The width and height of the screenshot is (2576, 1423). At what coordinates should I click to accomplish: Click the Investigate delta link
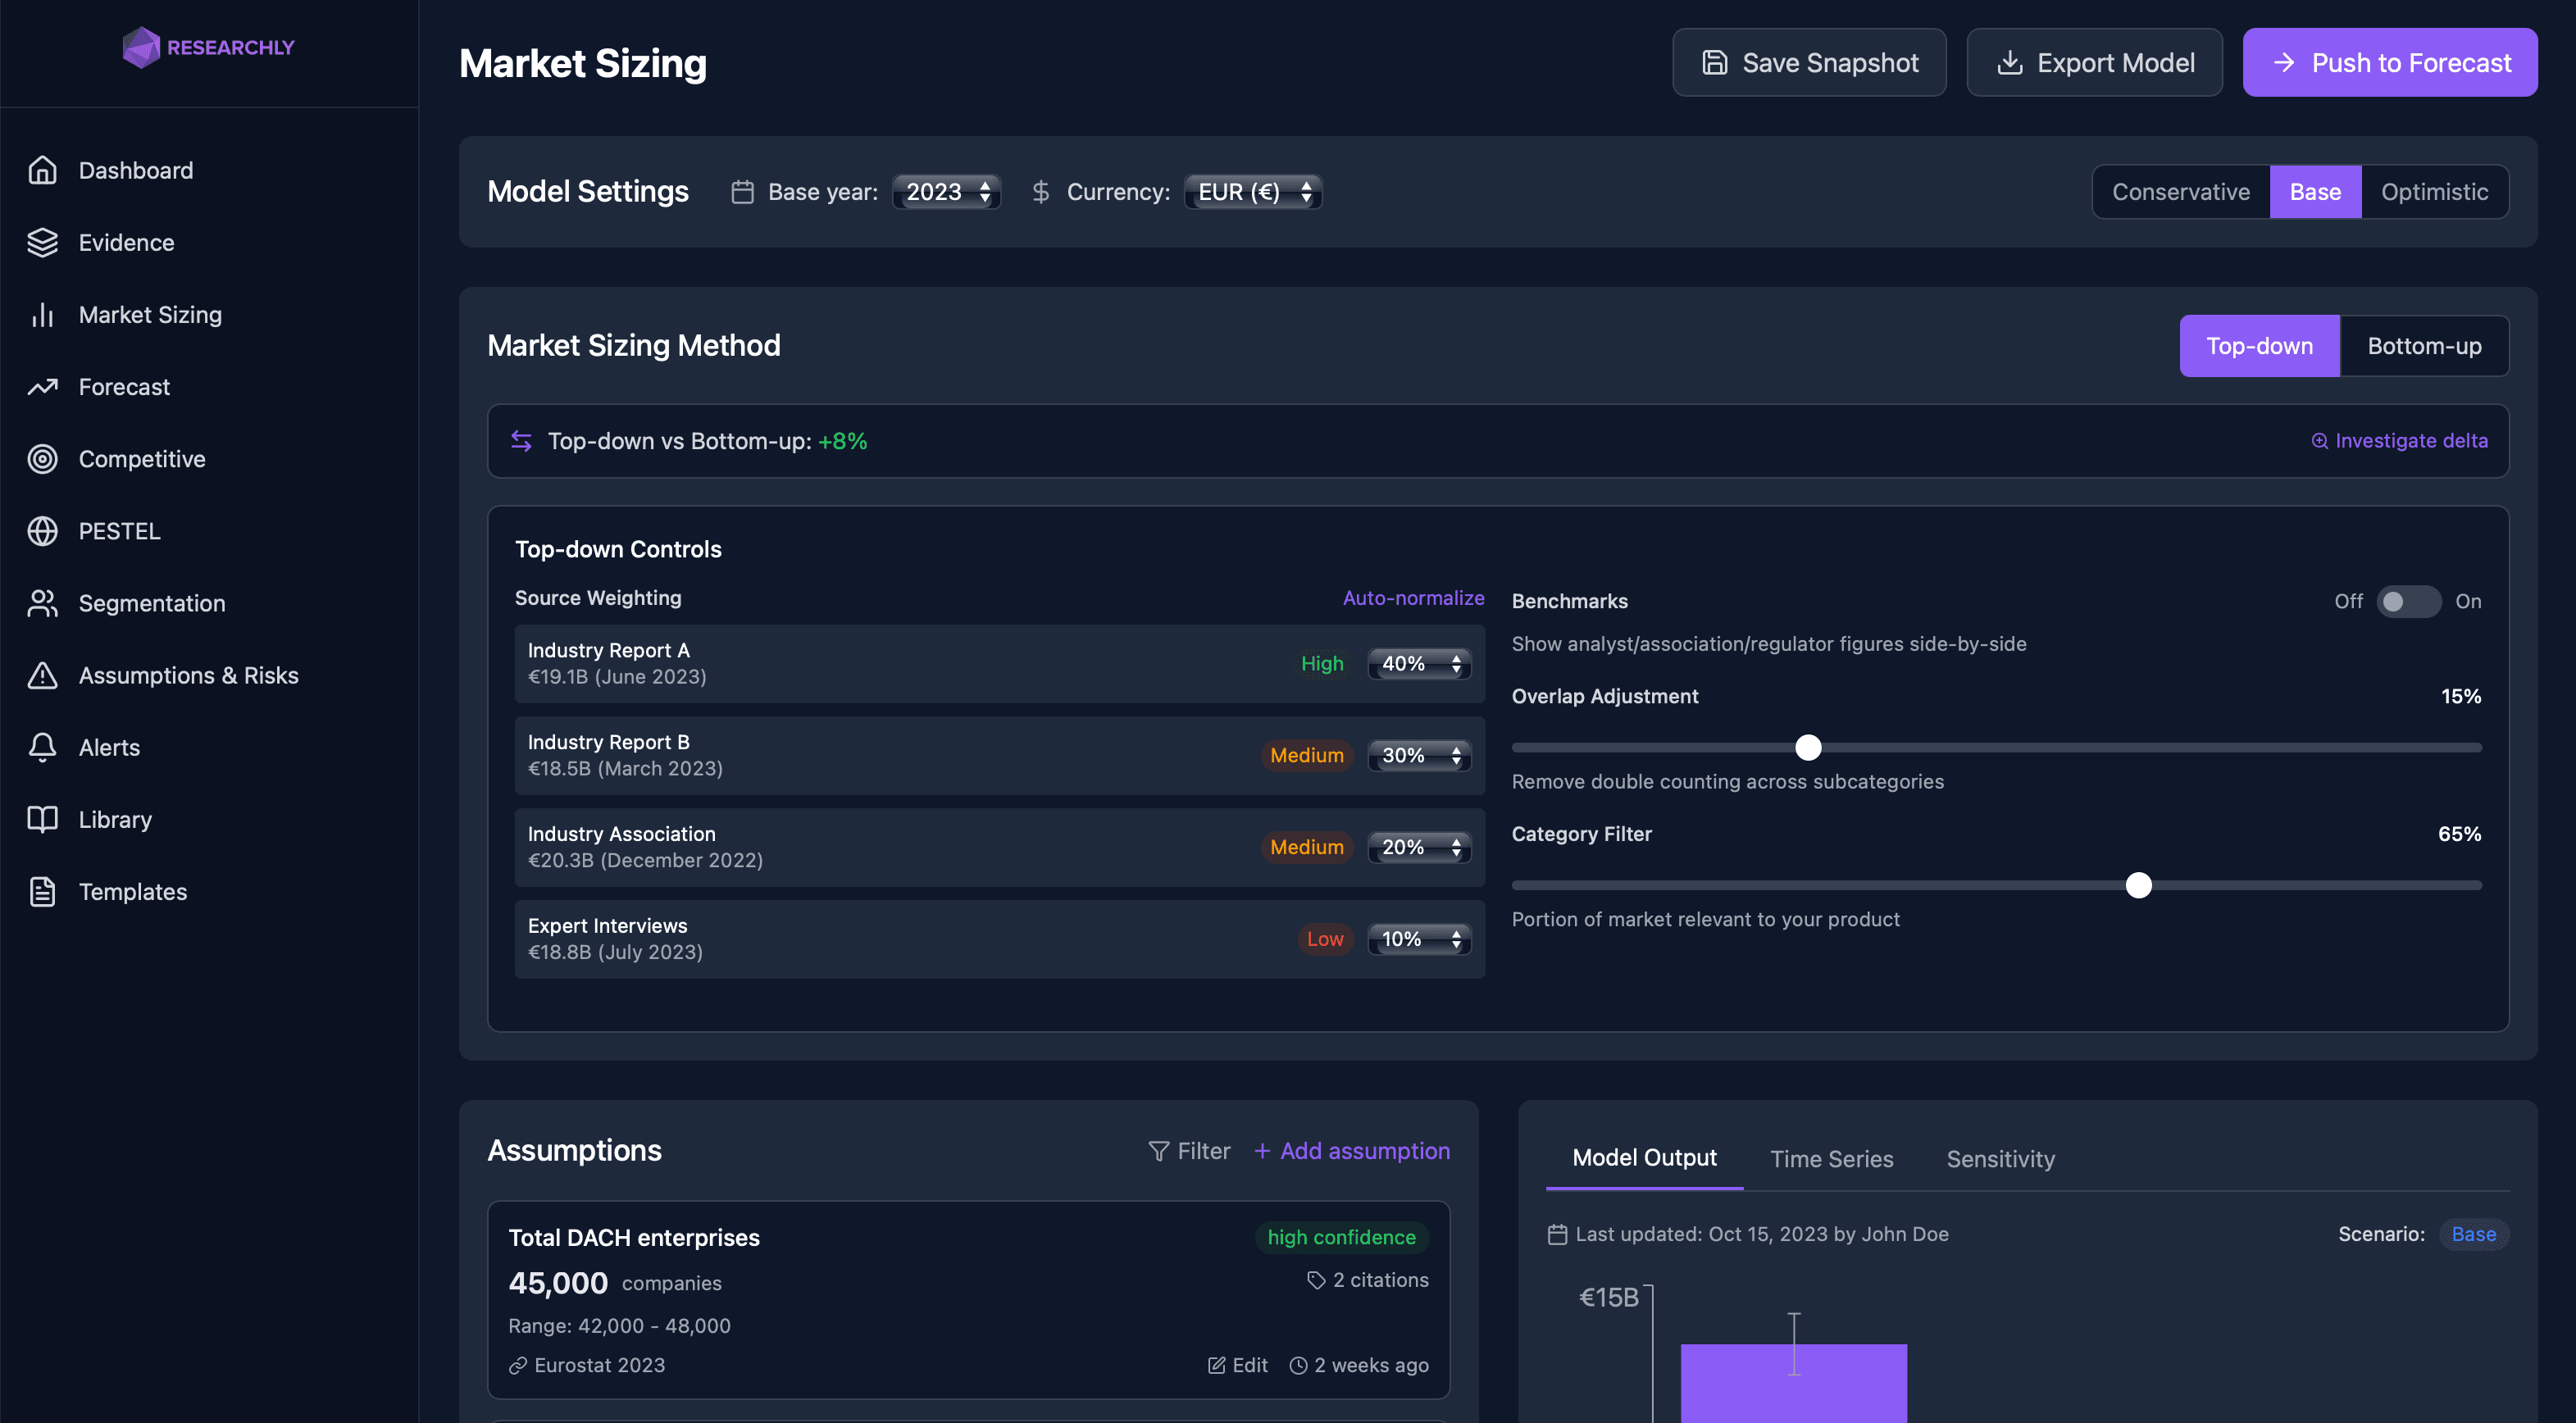[x=2399, y=441]
